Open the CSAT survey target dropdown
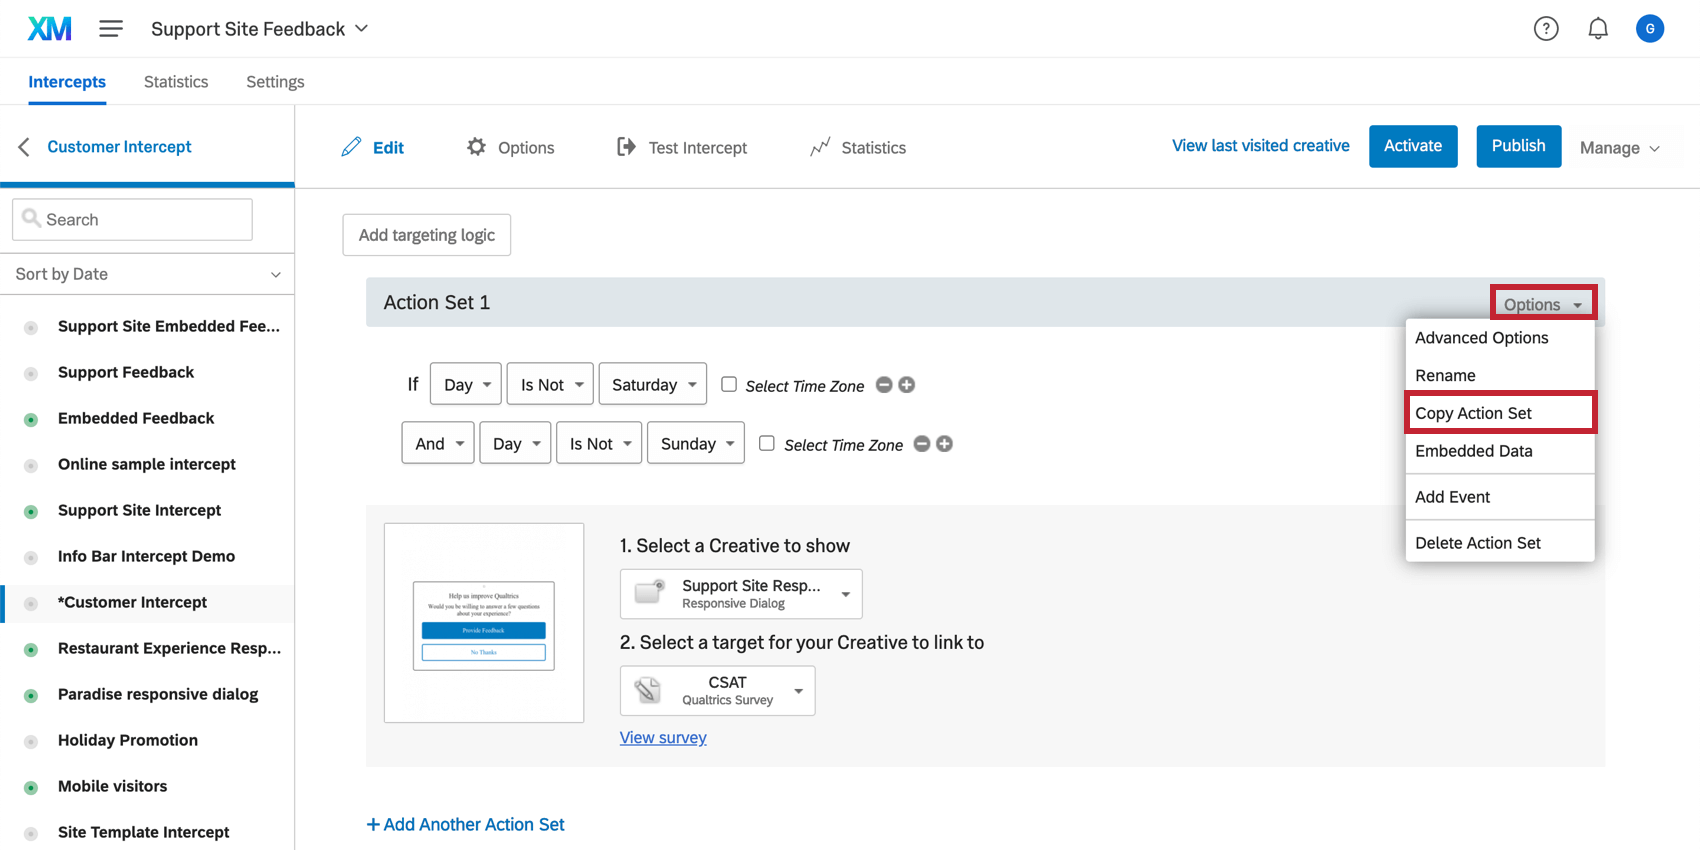 pos(717,691)
